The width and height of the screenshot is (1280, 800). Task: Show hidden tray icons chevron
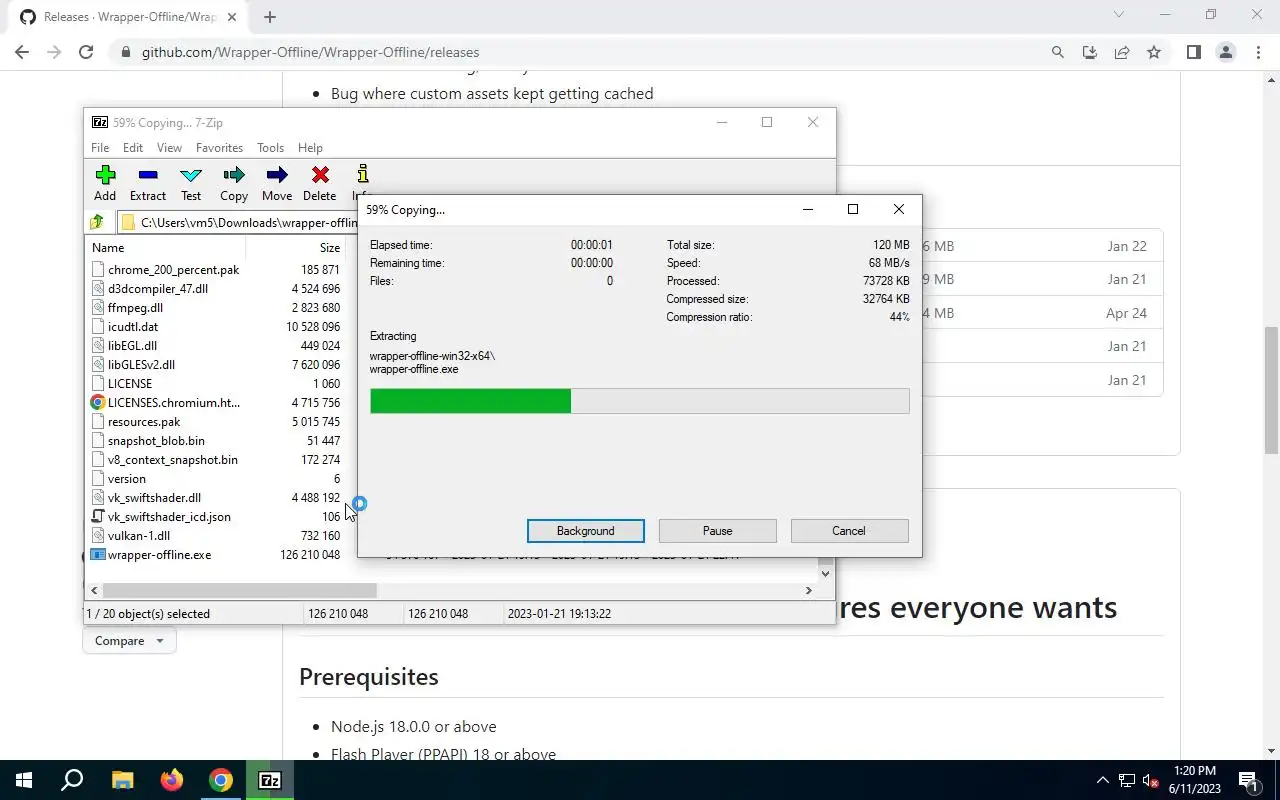pos(1103,780)
